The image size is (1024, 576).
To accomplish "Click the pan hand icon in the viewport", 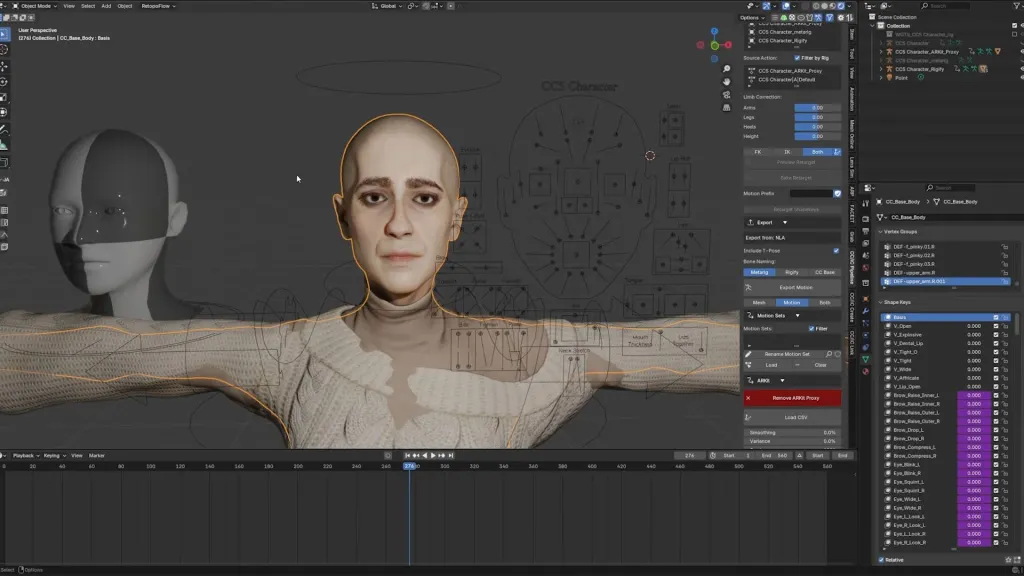I will 725,80.
